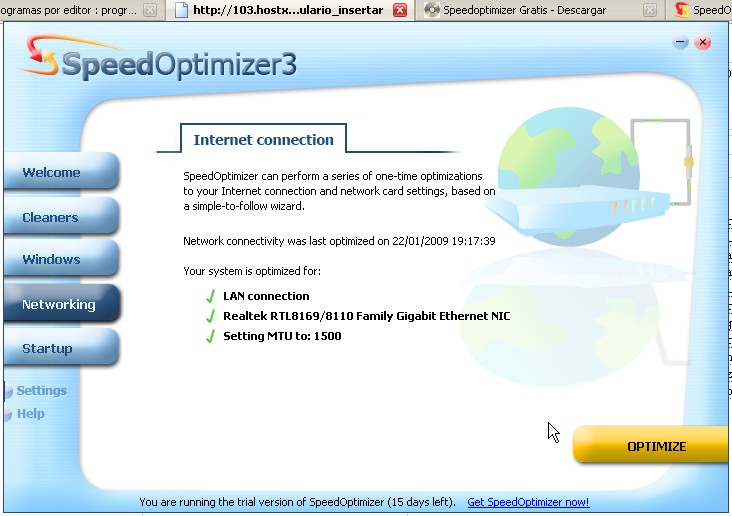The width and height of the screenshot is (732, 516).
Task: Close the 103.hostx browser tab
Action: tap(400, 10)
